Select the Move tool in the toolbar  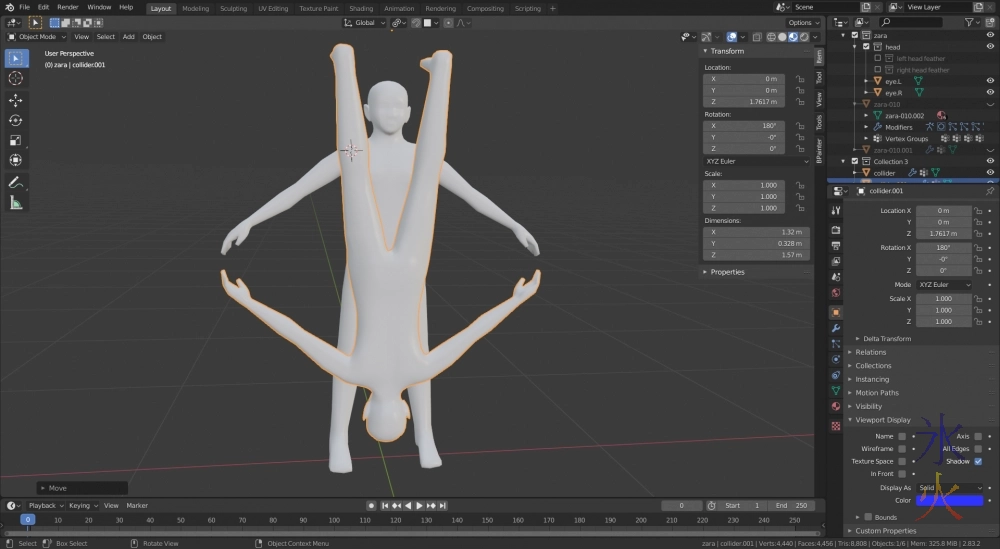pos(16,100)
